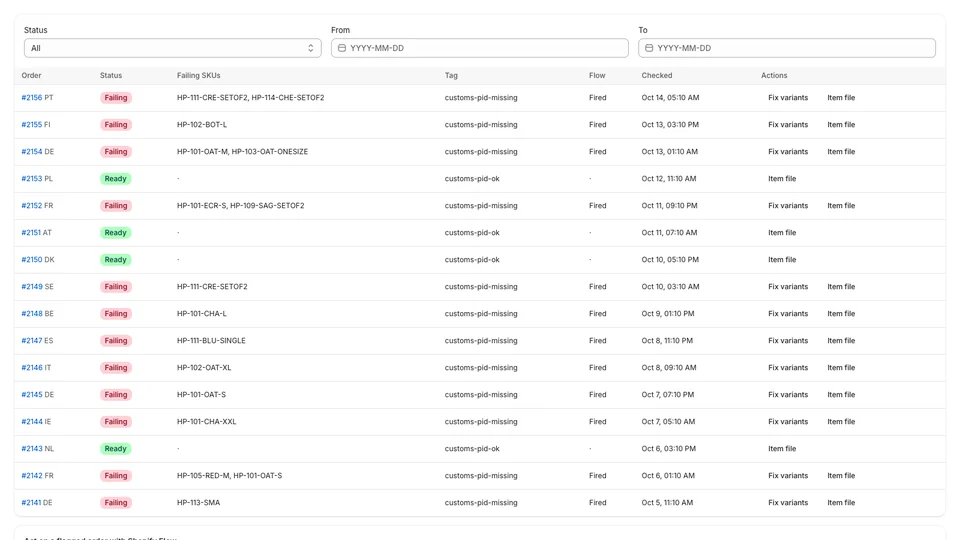Click Fix variants for order #2146
The width and height of the screenshot is (960, 540).
pos(788,367)
